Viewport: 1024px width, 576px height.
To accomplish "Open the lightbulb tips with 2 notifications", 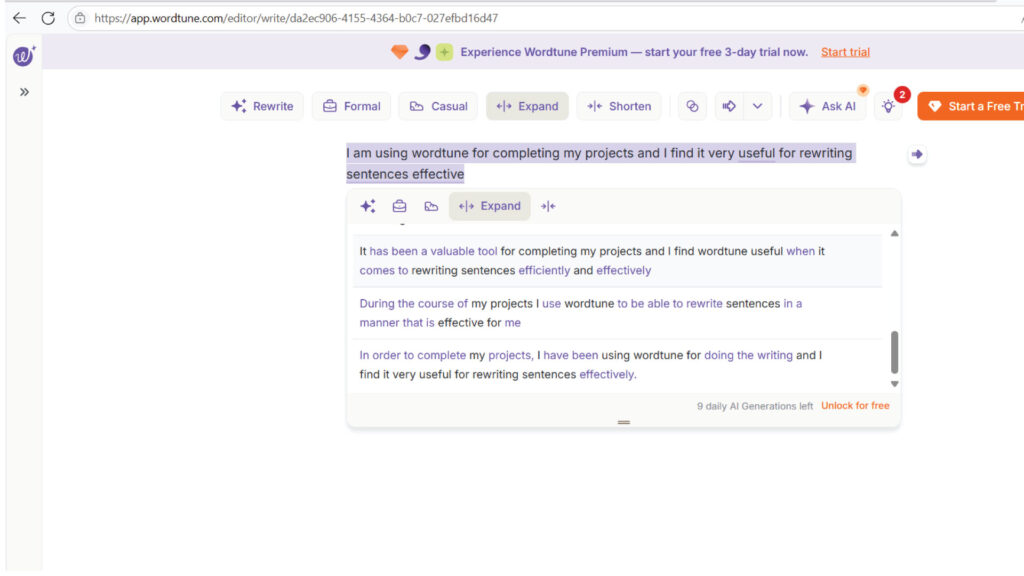I will pos(889,106).
